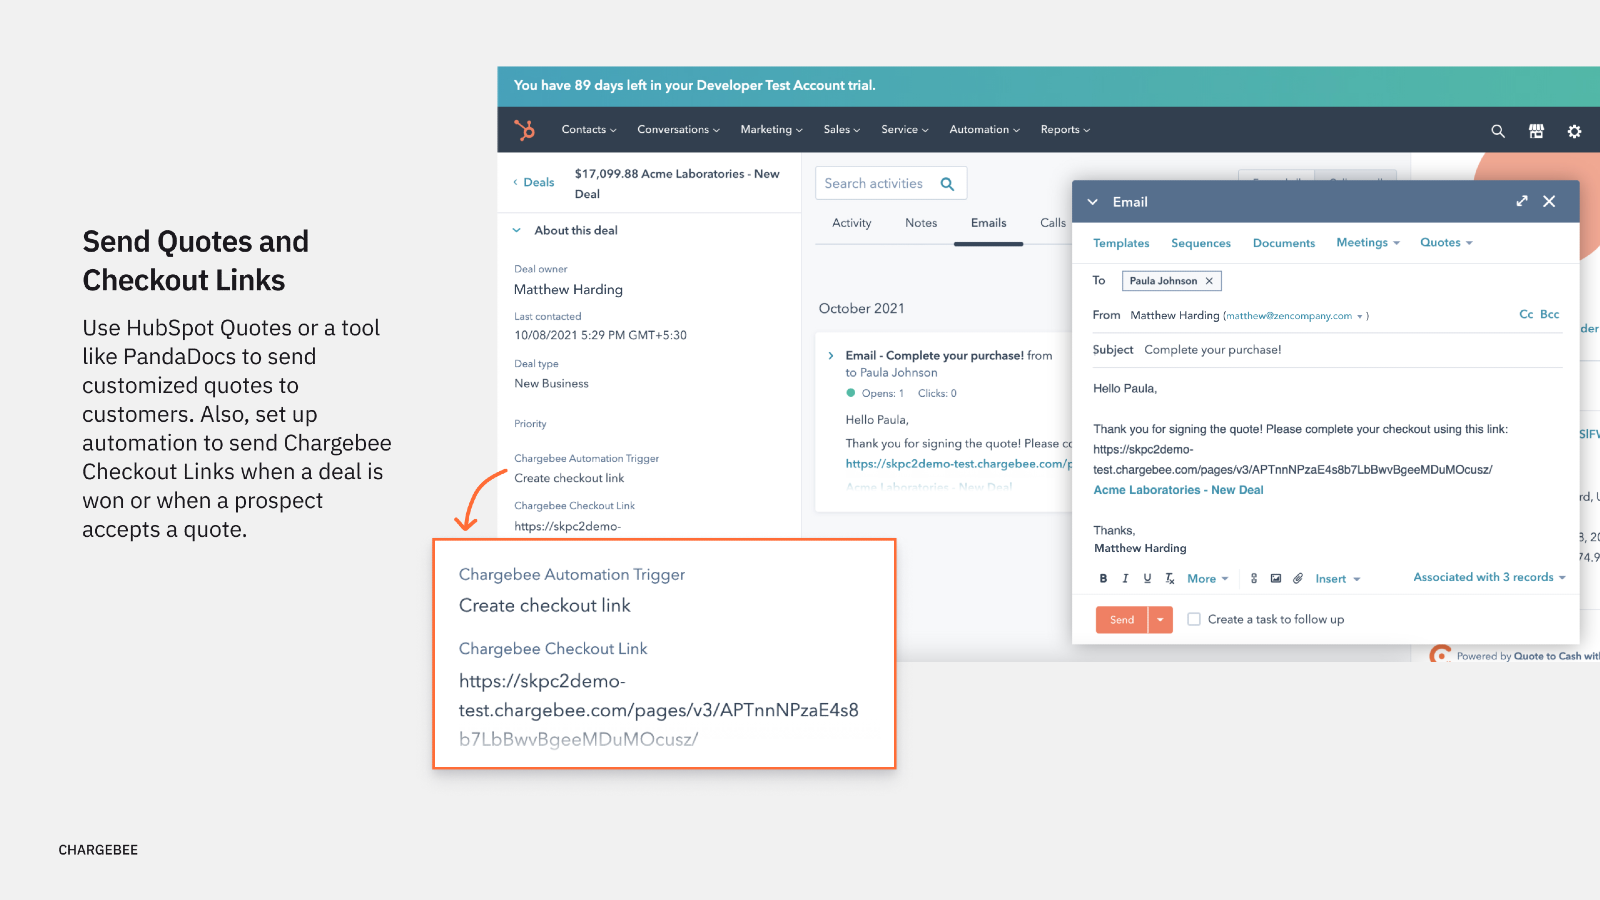Remove Paula Johnson from the To field
The image size is (1600, 900).
coord(1209,281)
